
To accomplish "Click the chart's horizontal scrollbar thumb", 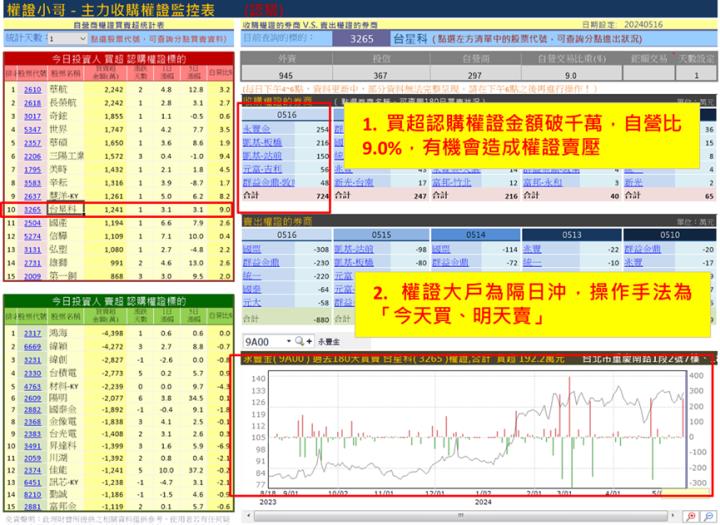I will (x=461, y=516).
